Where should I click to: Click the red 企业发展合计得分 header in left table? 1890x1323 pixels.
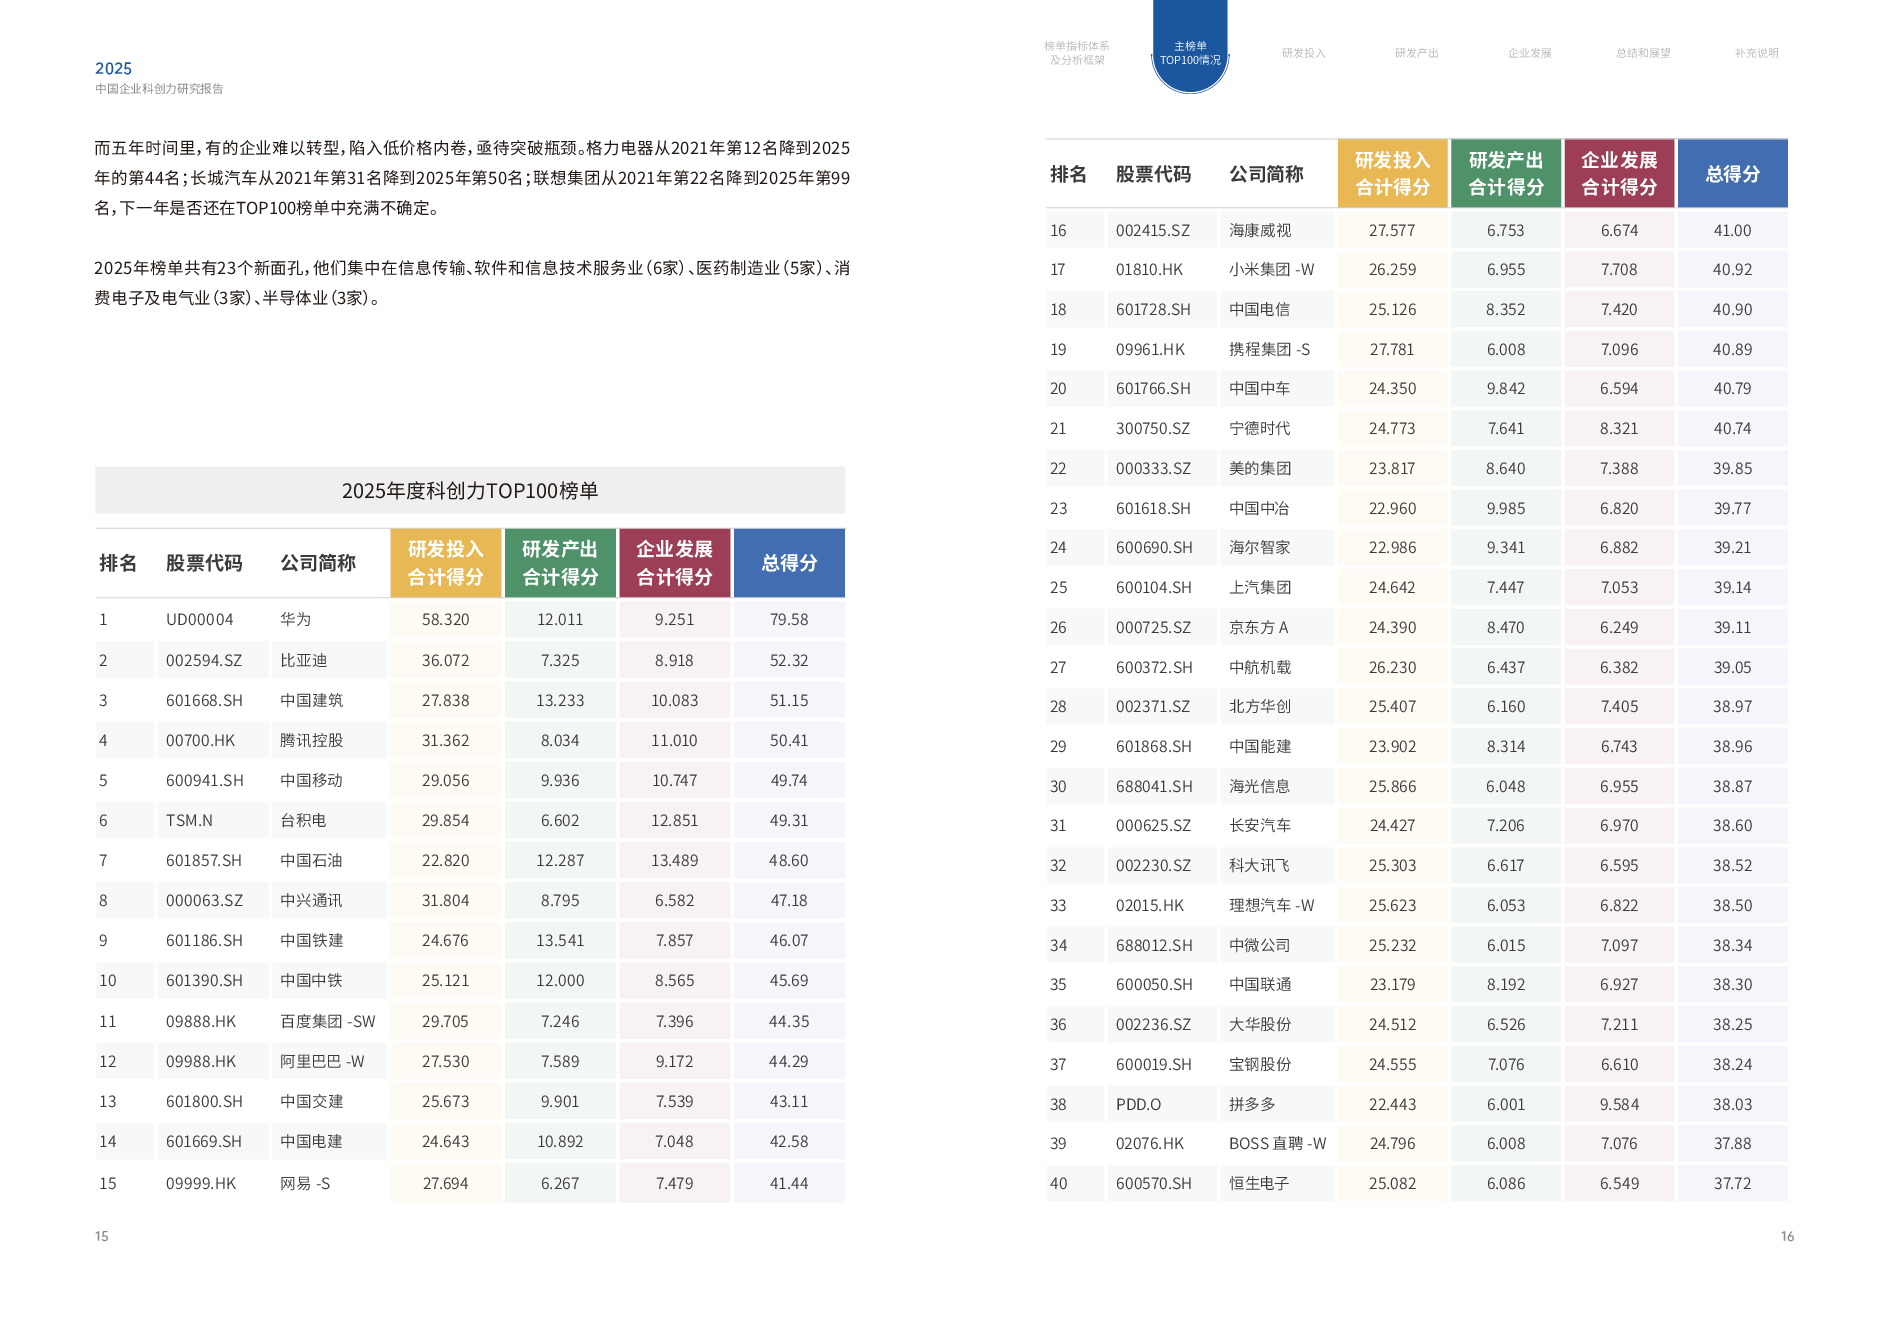(674, 563)
